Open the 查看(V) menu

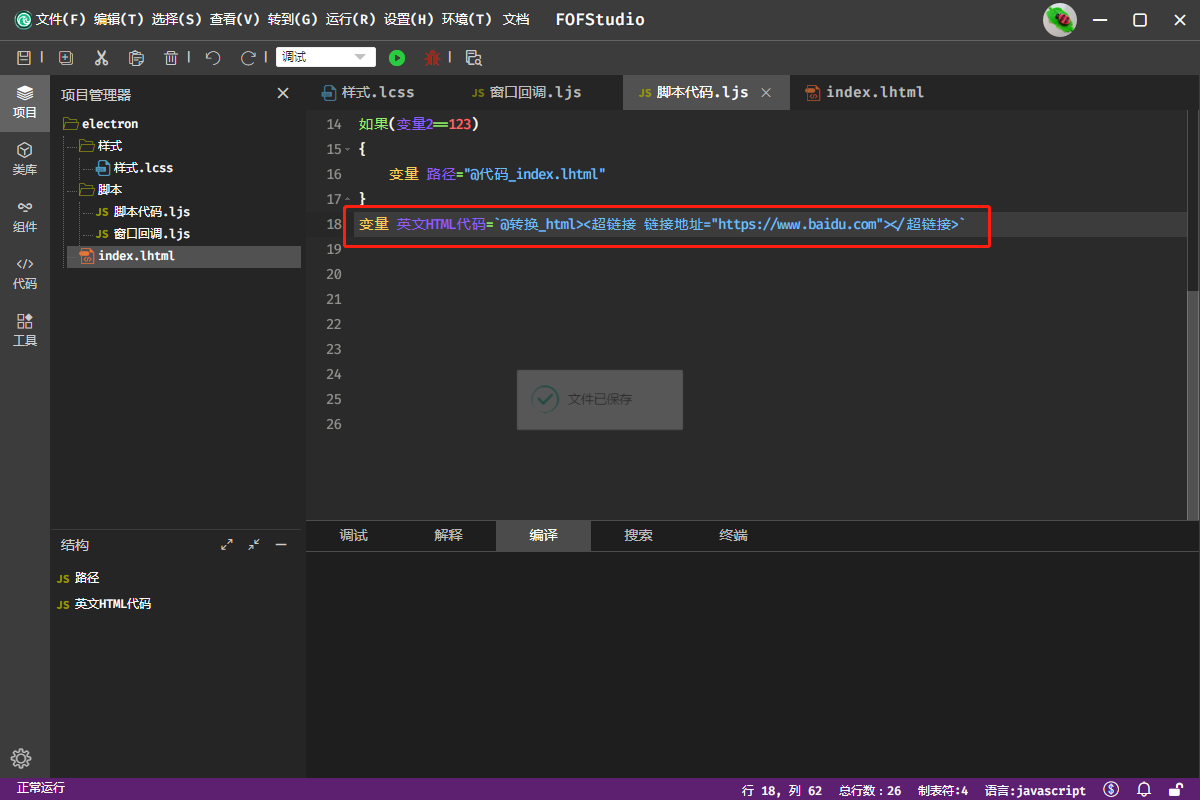click(x=235, y=20)
